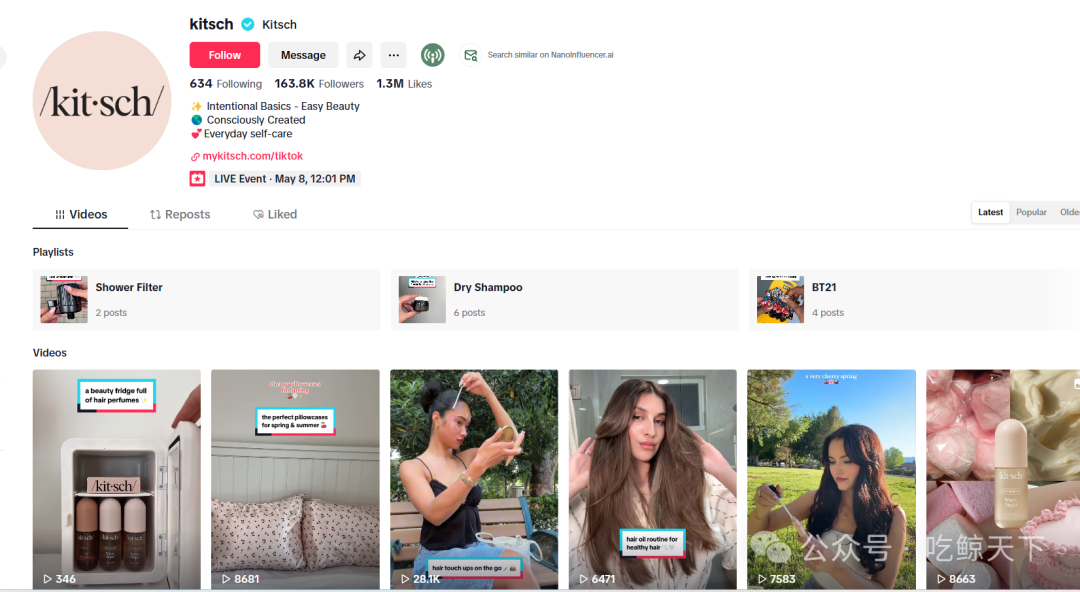Image resolution: width=1080 pixels, height=592 pixels.
Task: Open the very cherry spring video
Action: pos(832,479)
